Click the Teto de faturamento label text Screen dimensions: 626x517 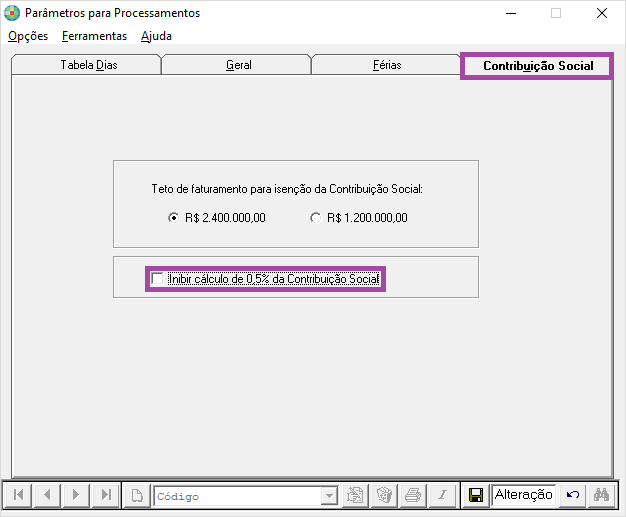(287, 189)
